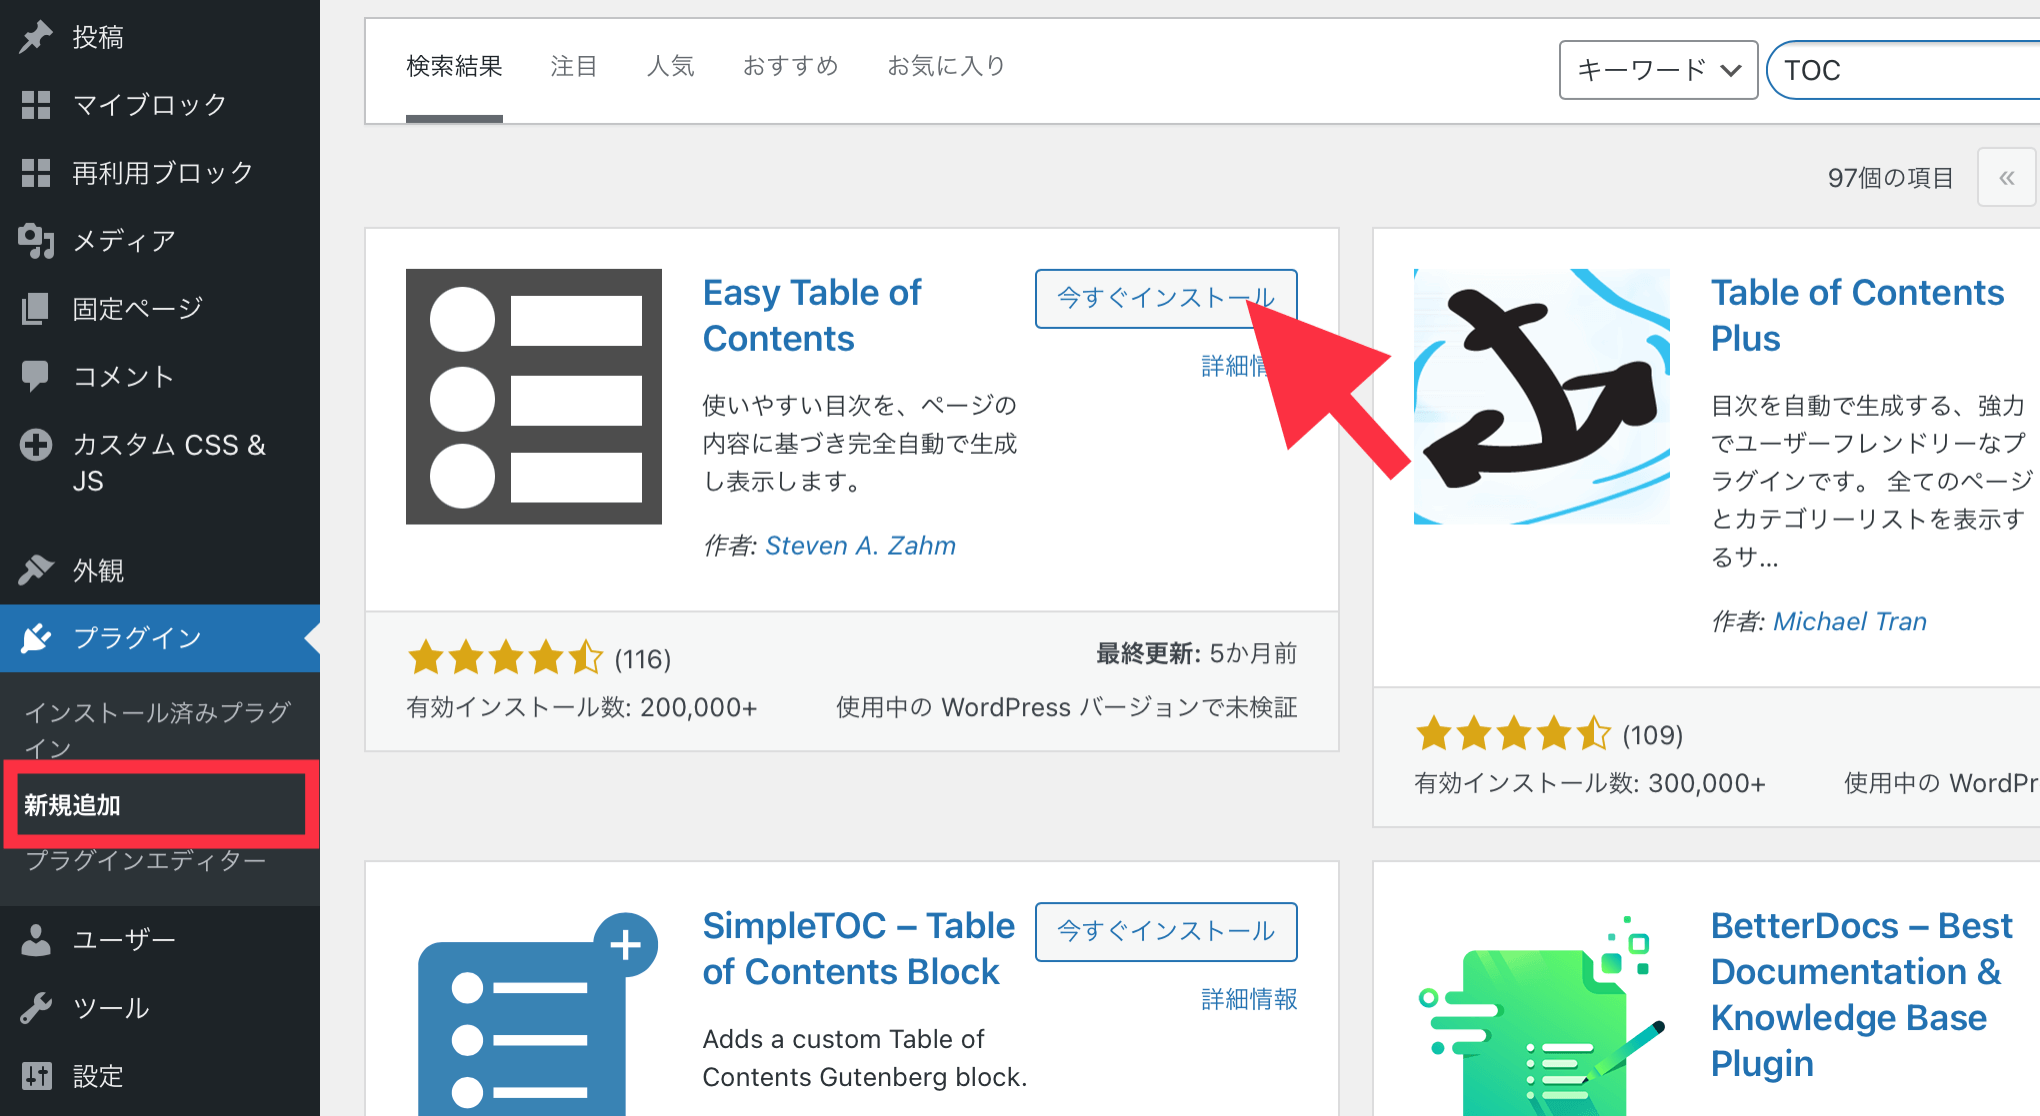Click 最終更新: 5か月前 text

tap(1197, 654)
